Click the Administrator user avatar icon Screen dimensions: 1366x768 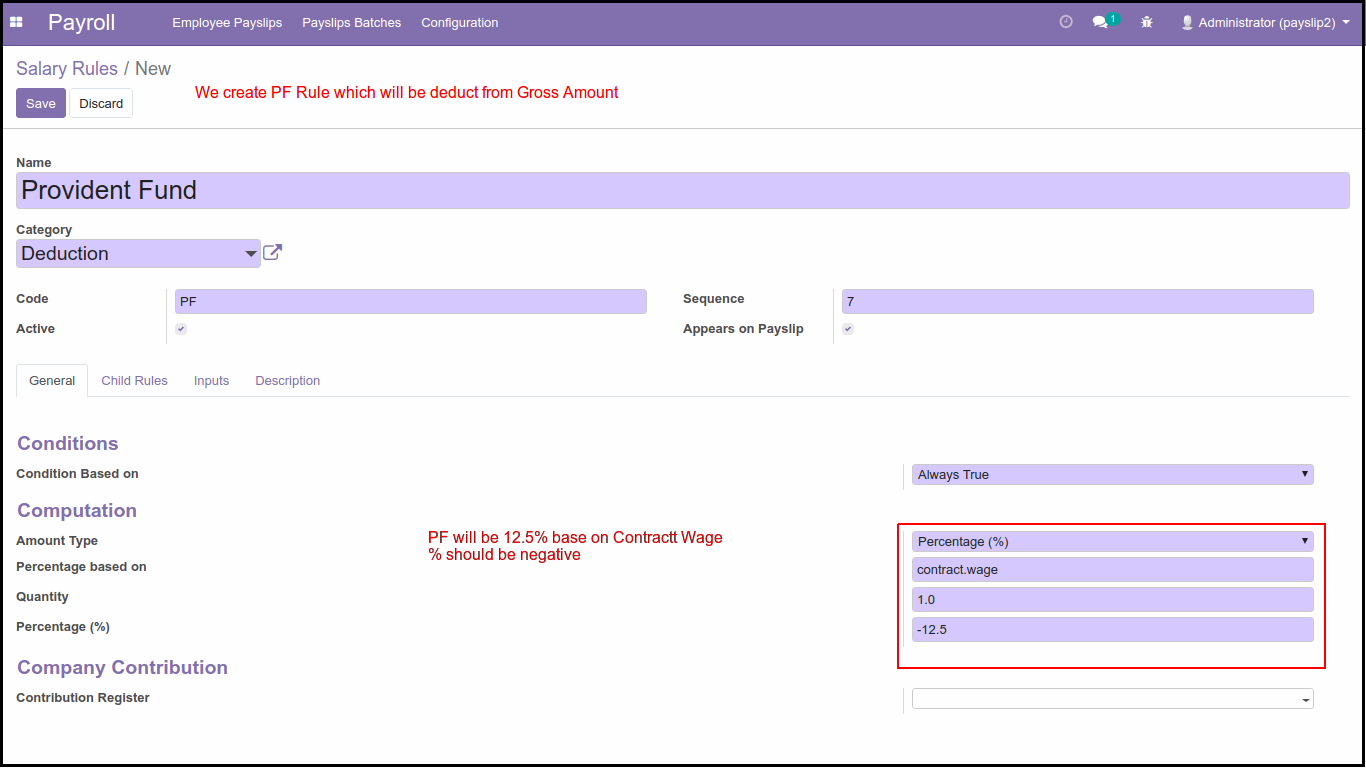tap(1187, 22)
